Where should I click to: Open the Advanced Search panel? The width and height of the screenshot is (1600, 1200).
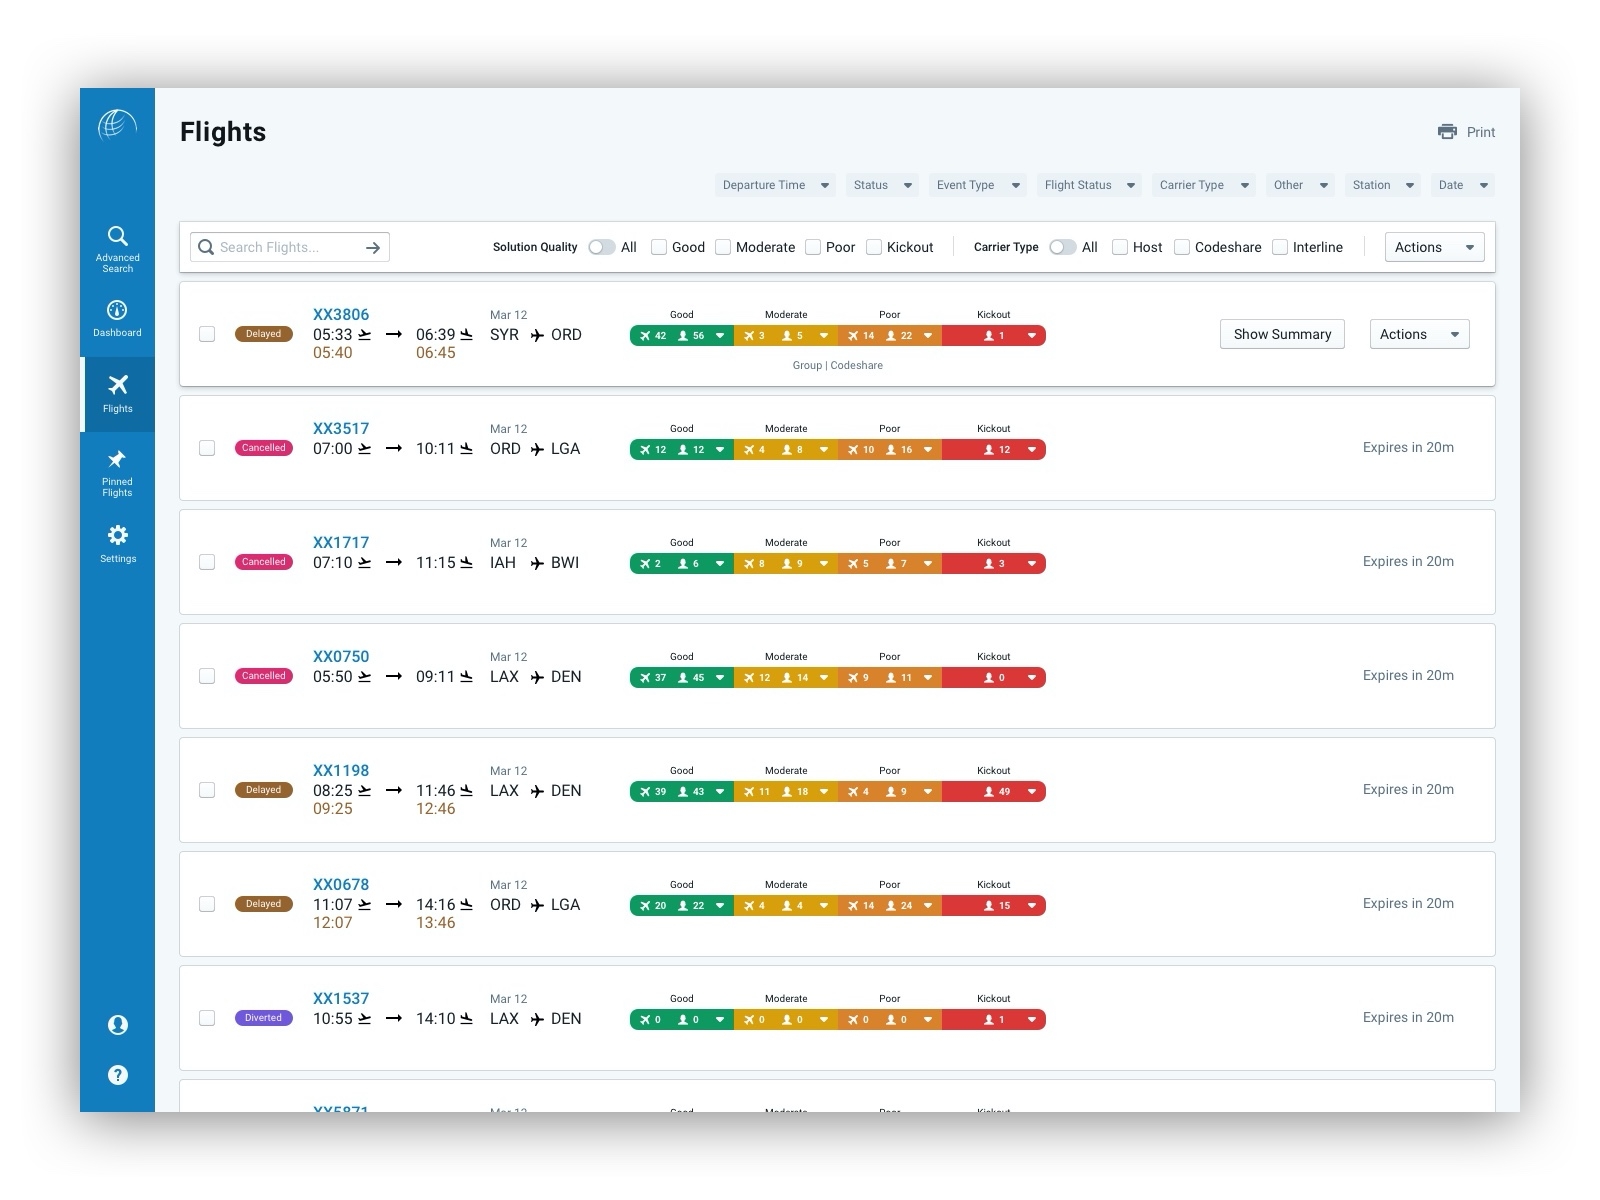[117, 247]
